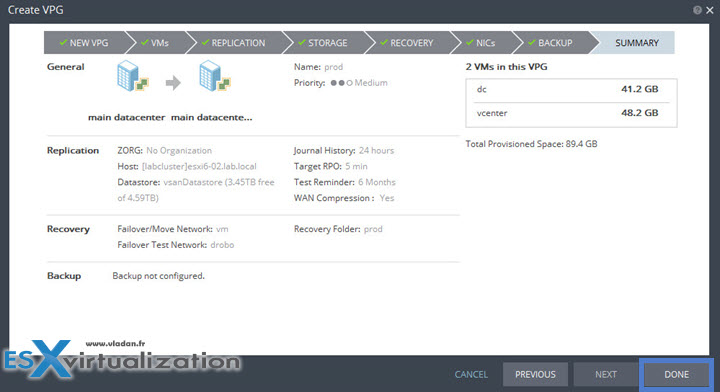Click the first 'main datacenter' label

tap(126, 118)
